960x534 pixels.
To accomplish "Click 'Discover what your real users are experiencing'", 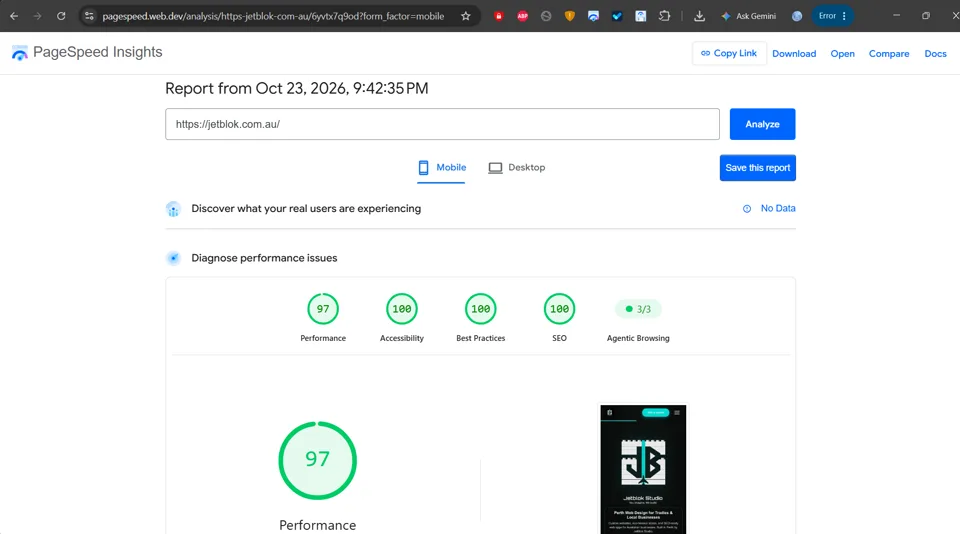I will (x=306, y=209).
